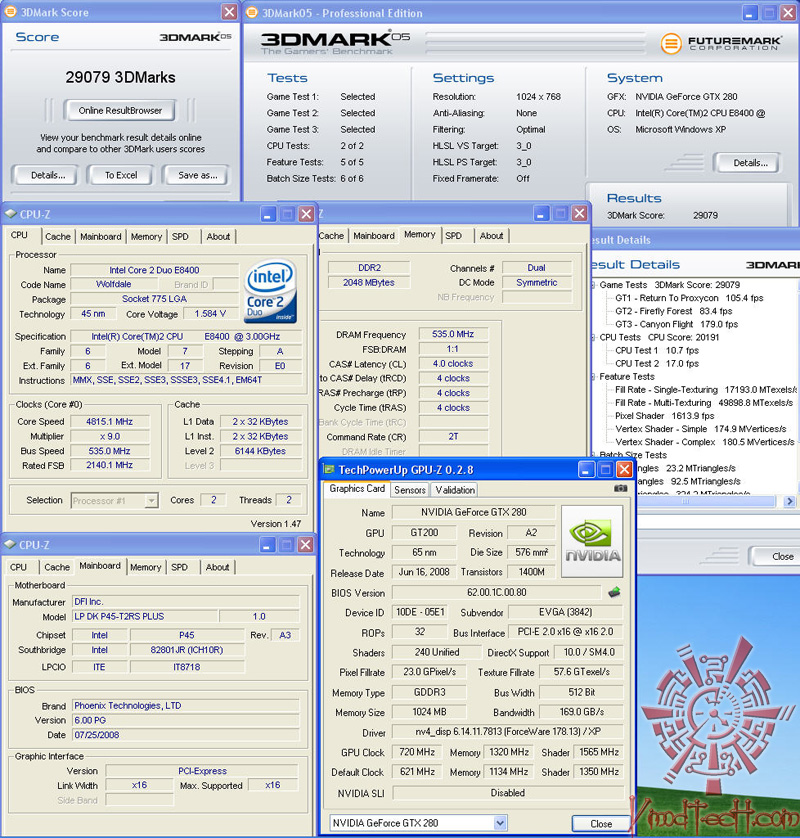Open Cache tab in CPU-Z mainboard window
Image resolution: width=800 pixels, height=838 pixels.
(x=57, y=567)
